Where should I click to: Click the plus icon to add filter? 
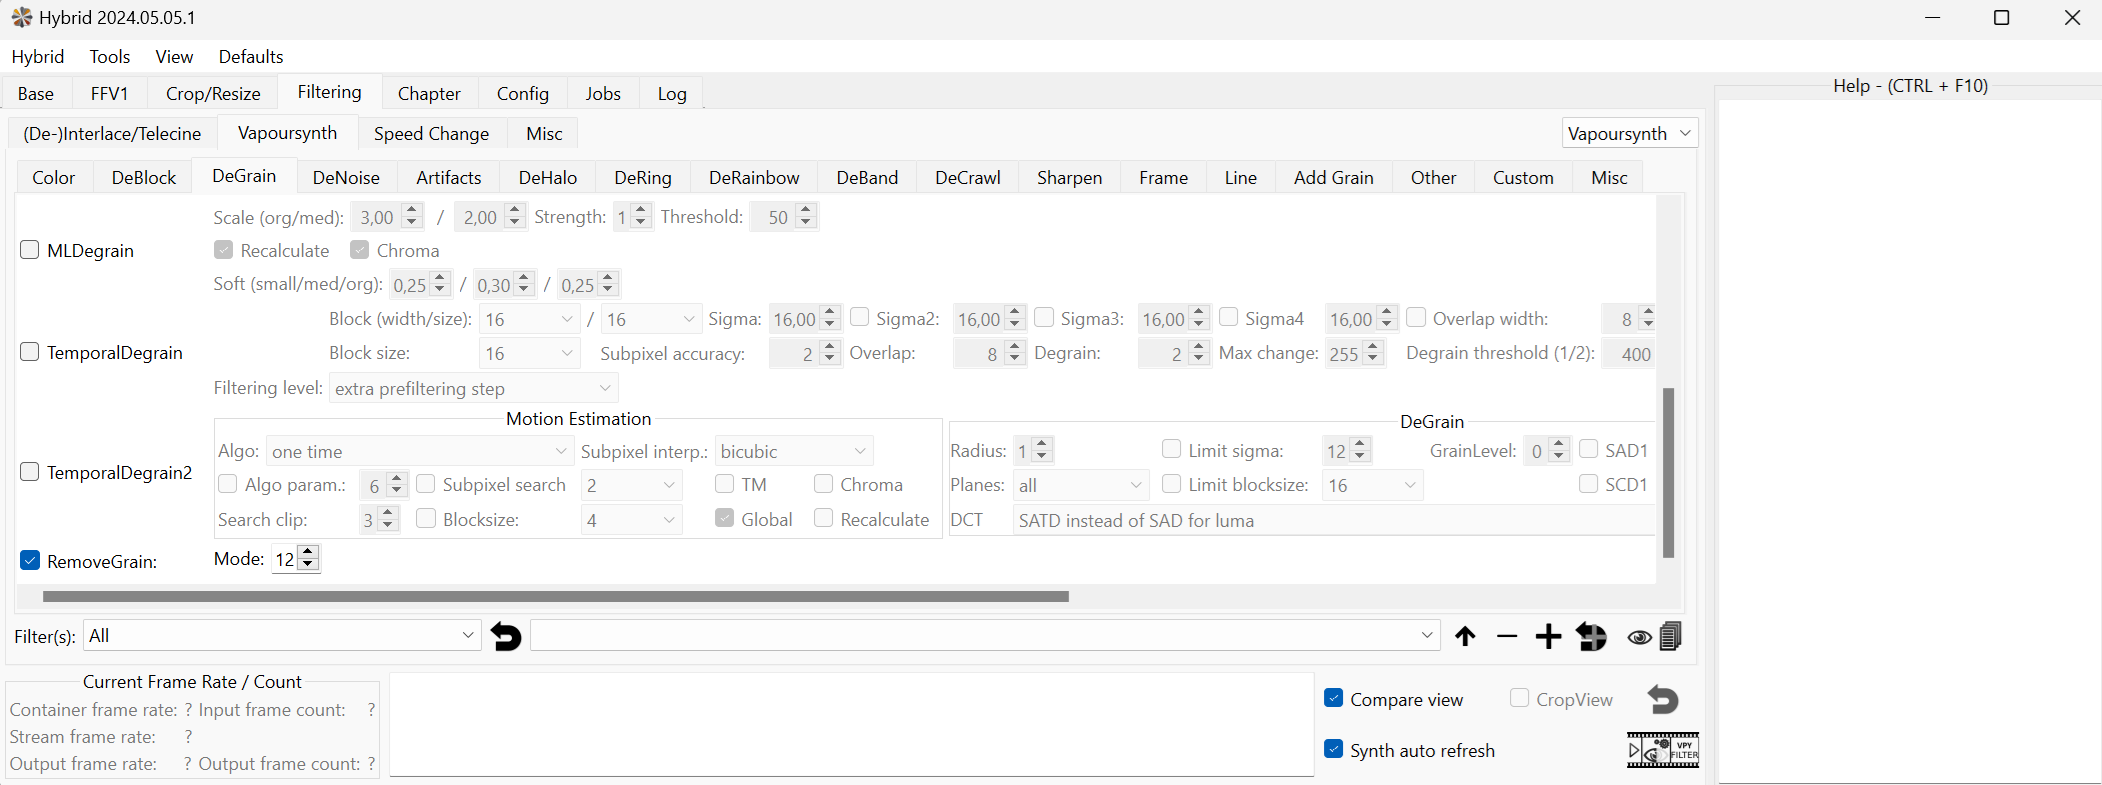click(1548, 636)
